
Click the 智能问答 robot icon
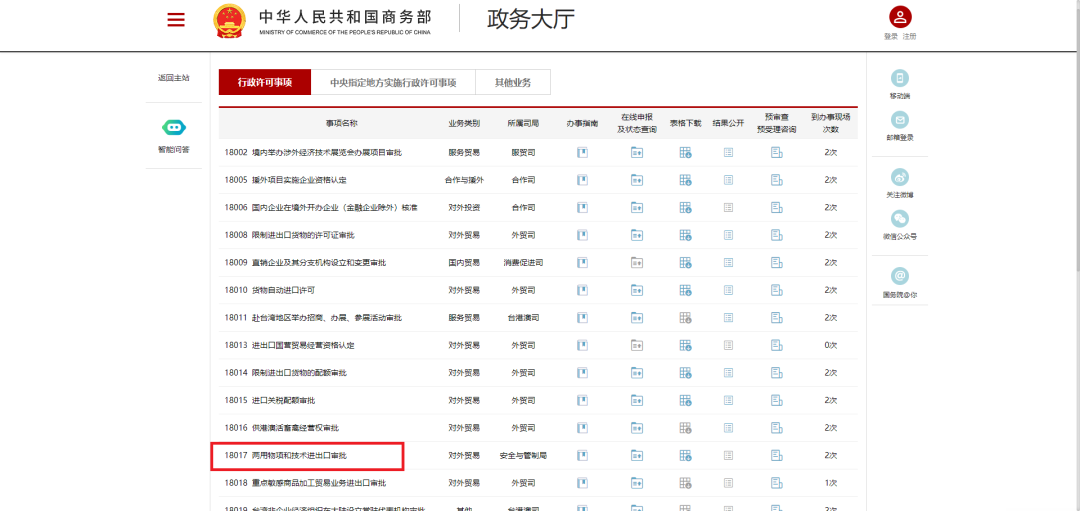pos(173,128)
